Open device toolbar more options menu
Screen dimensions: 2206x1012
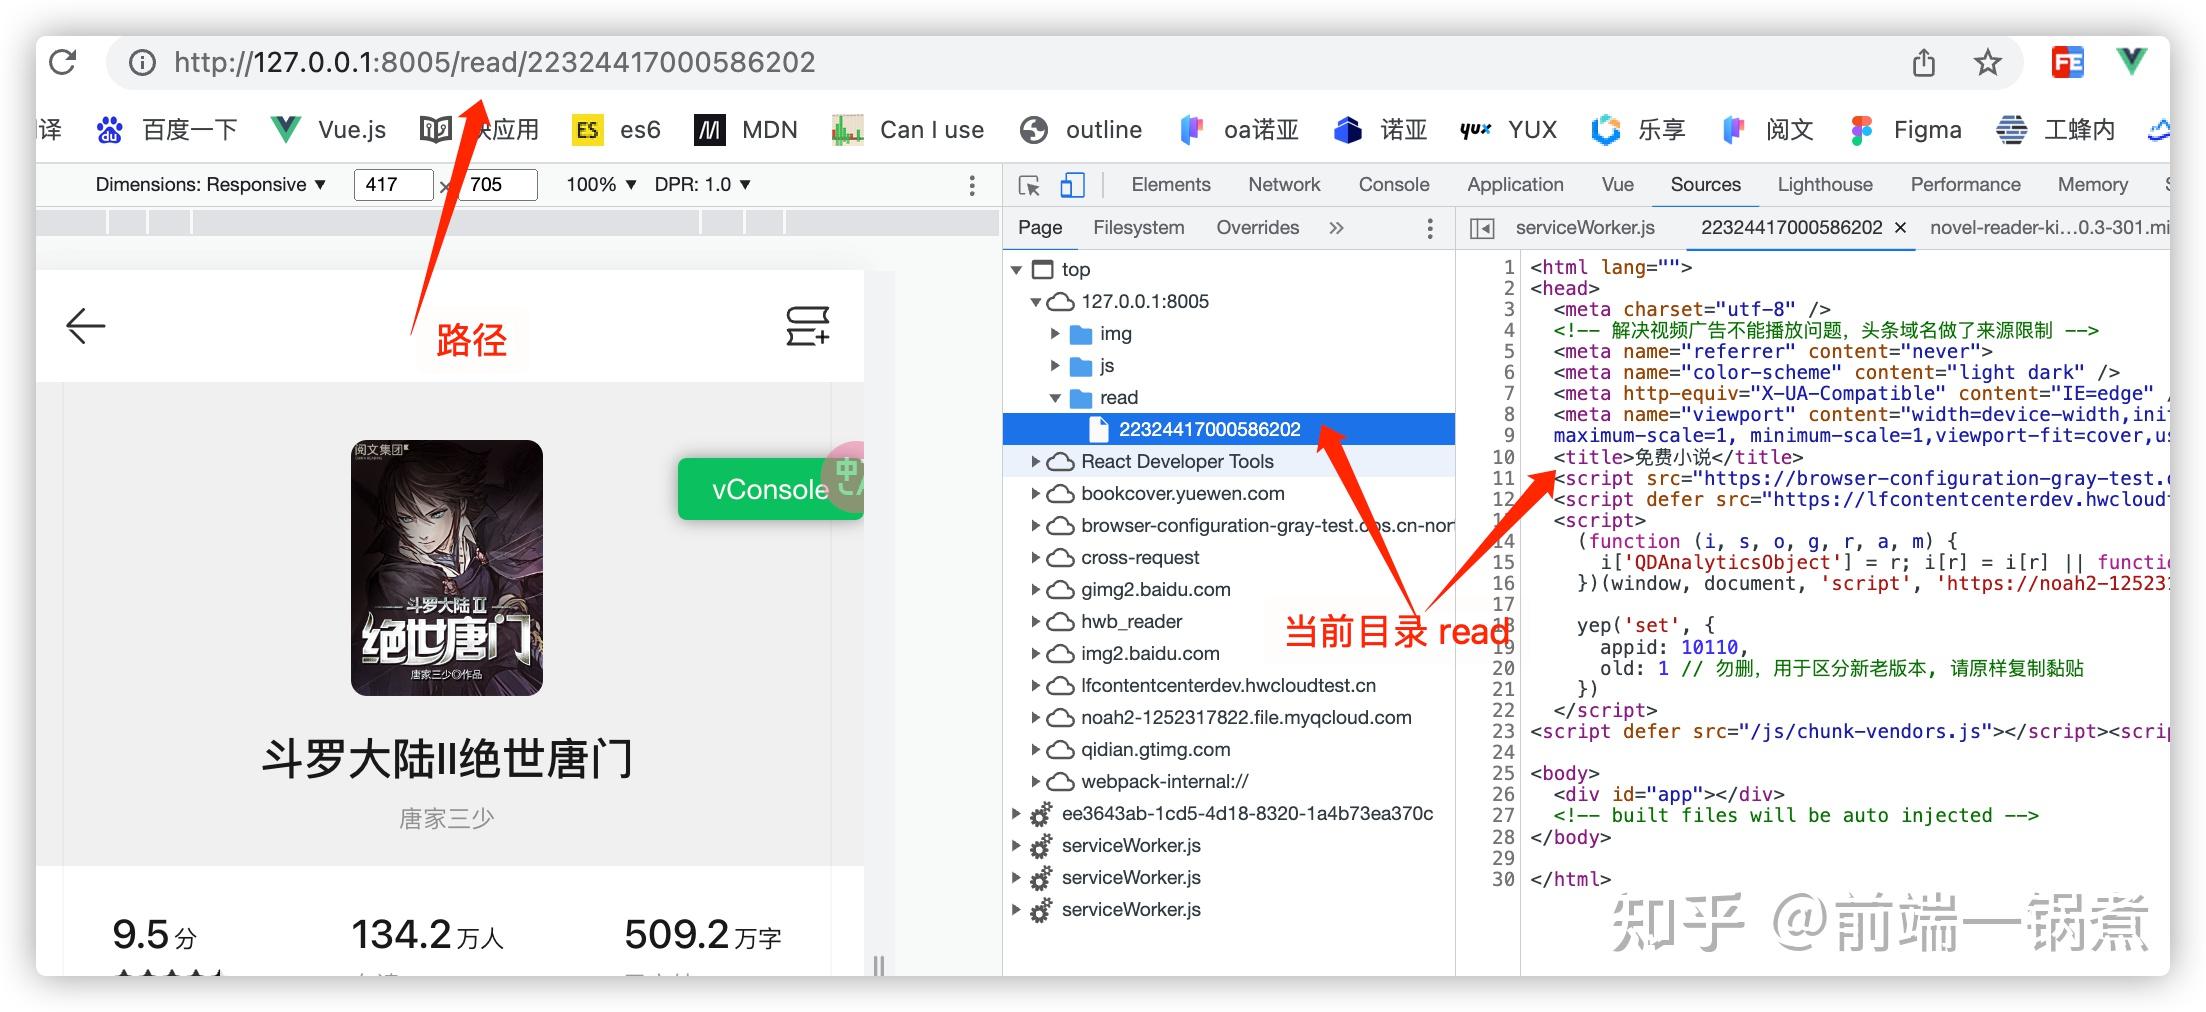[972, 185]
